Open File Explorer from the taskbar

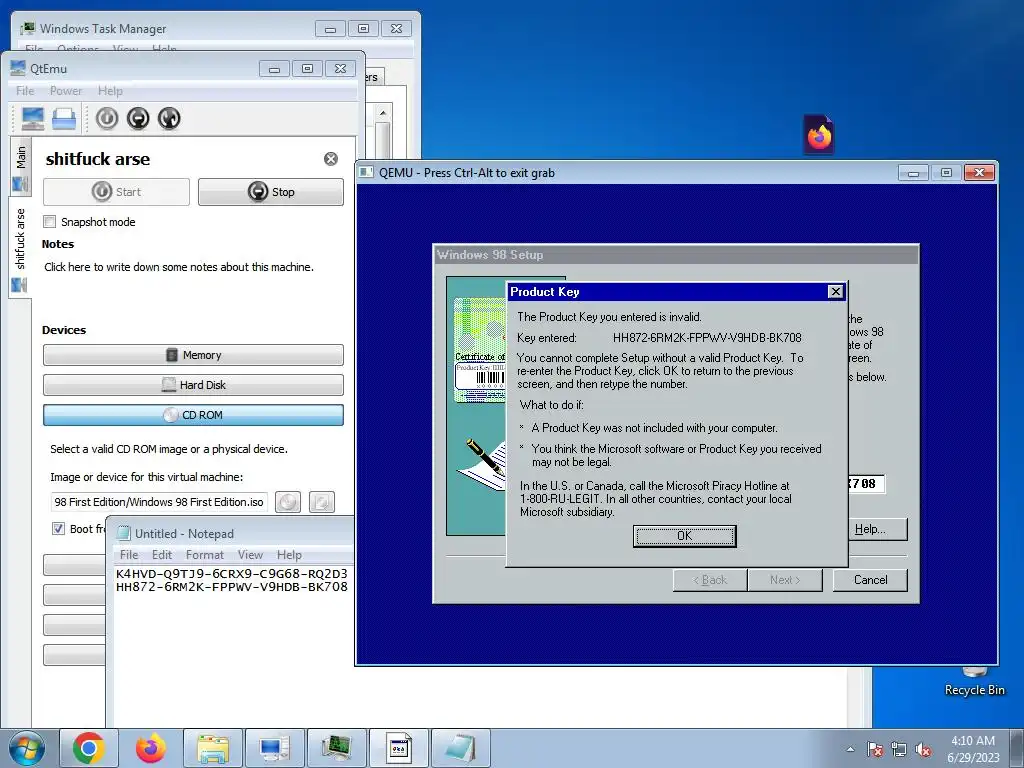coord(213,748)
